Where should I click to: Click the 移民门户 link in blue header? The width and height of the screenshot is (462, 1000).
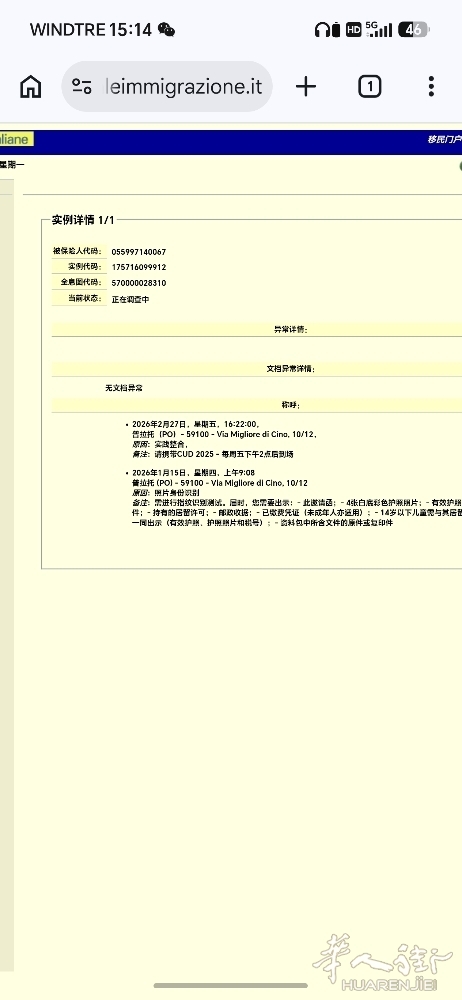tap(444, 139)
